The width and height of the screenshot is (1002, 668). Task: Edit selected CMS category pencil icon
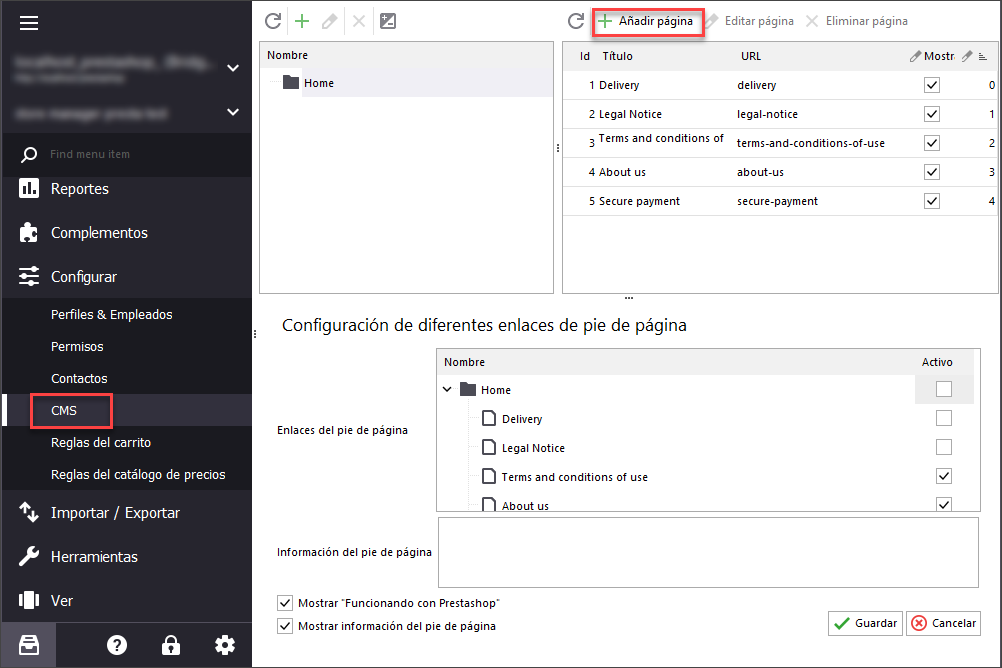click(330, 21)
